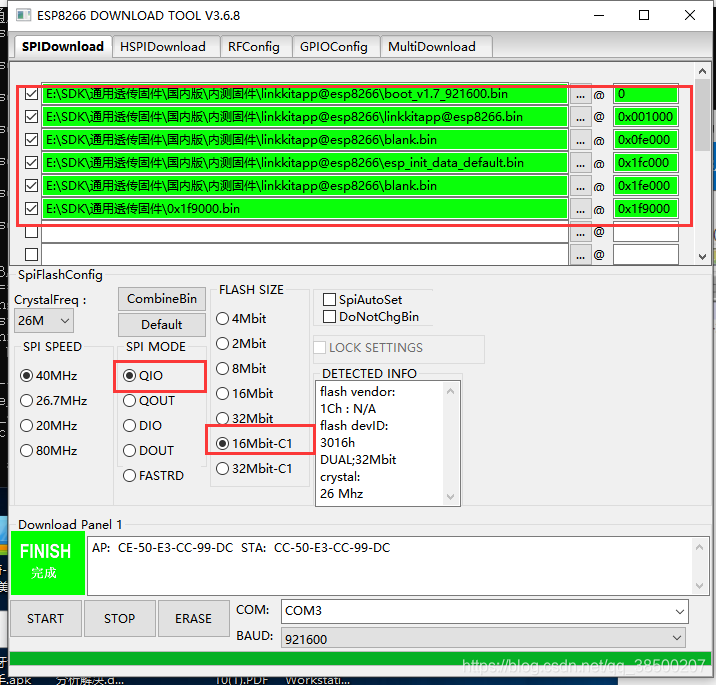Screen dimensions: 716x685
Task: Click the Detected Info scroll up arrow
Action: click(451, 391)
